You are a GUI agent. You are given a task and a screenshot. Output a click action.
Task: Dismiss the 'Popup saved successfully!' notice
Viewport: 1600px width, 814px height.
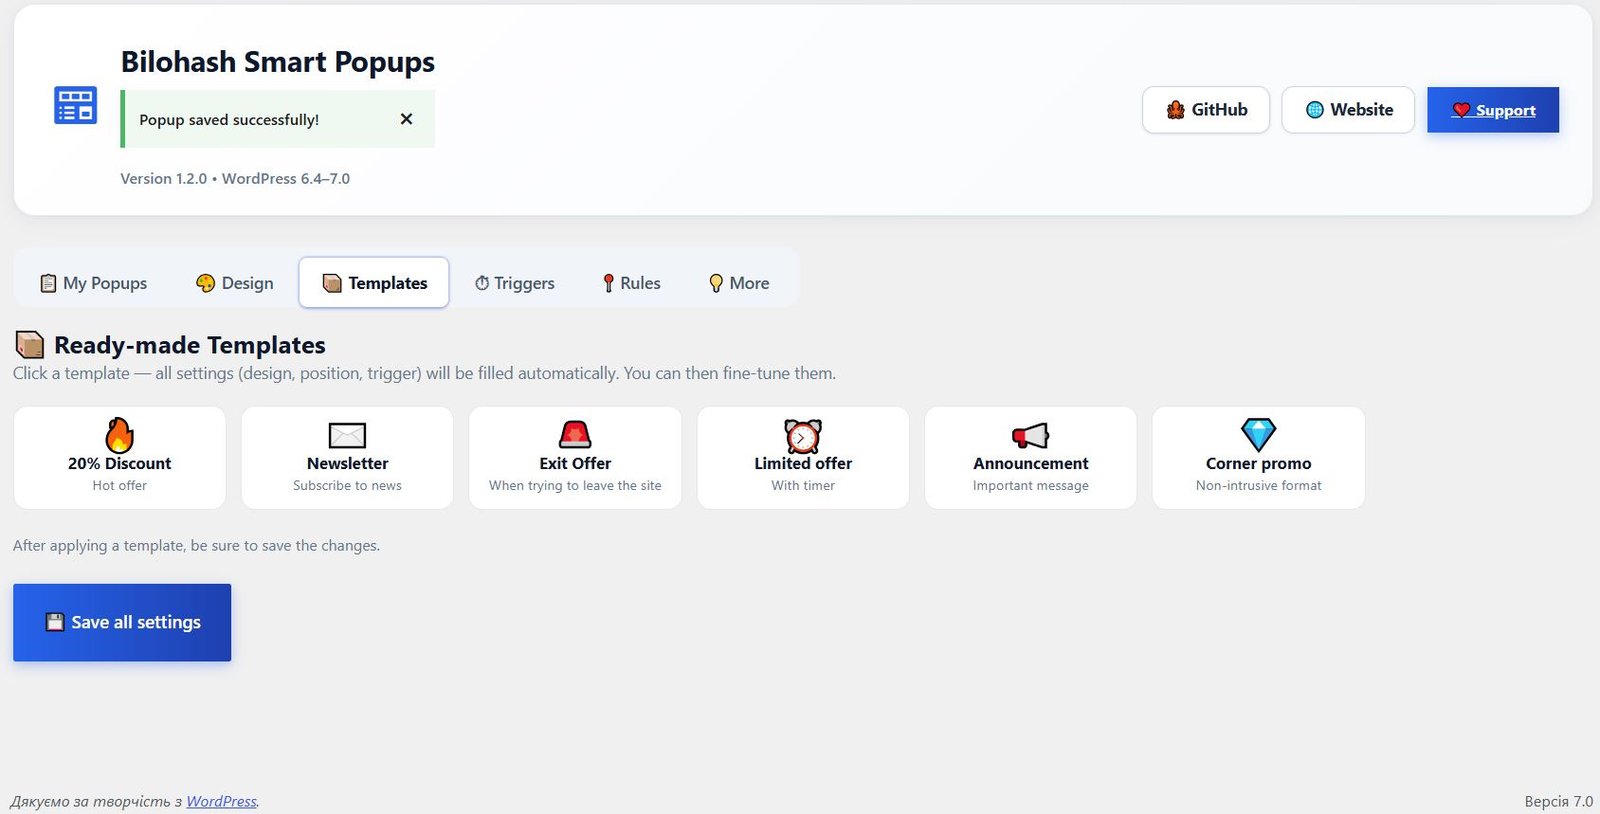point(406,119)
